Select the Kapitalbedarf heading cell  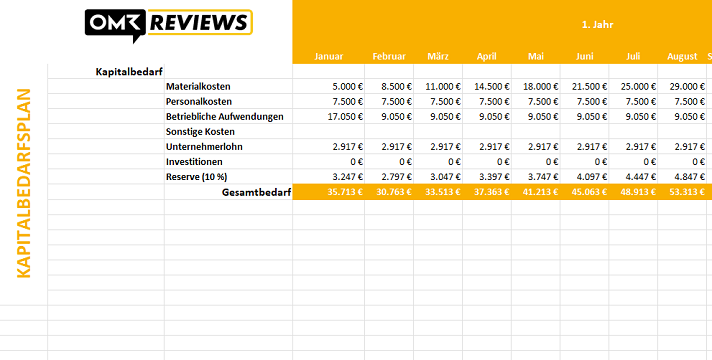[129, 72]
